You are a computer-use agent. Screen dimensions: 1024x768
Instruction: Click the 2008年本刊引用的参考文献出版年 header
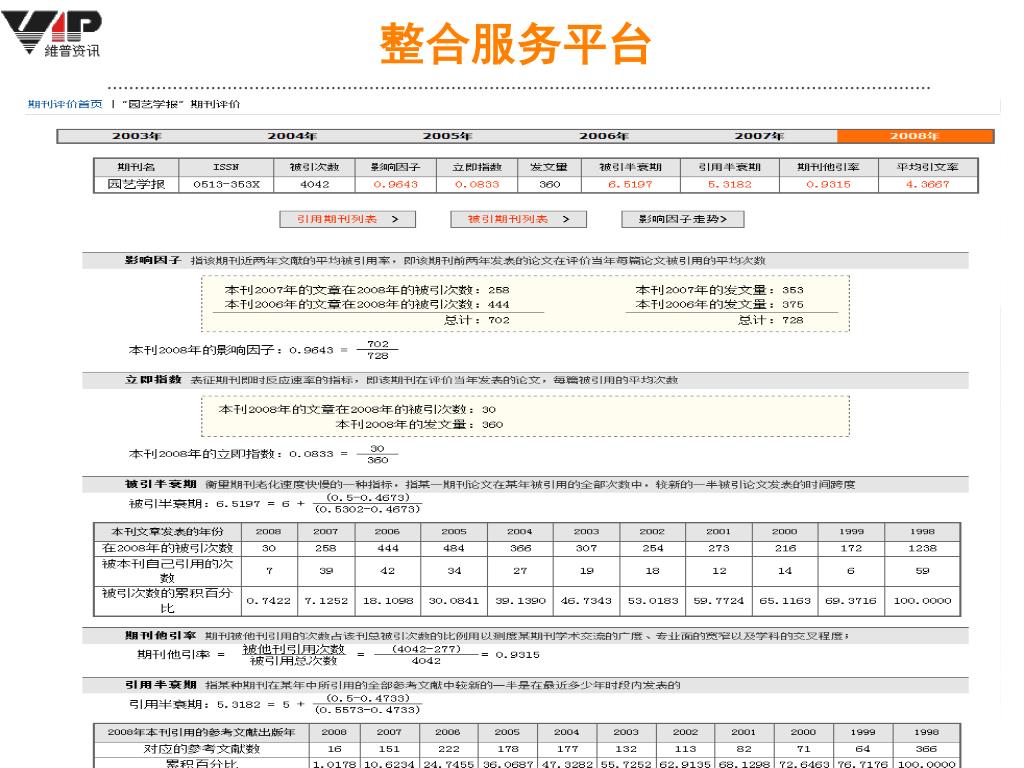coord(202,732)
